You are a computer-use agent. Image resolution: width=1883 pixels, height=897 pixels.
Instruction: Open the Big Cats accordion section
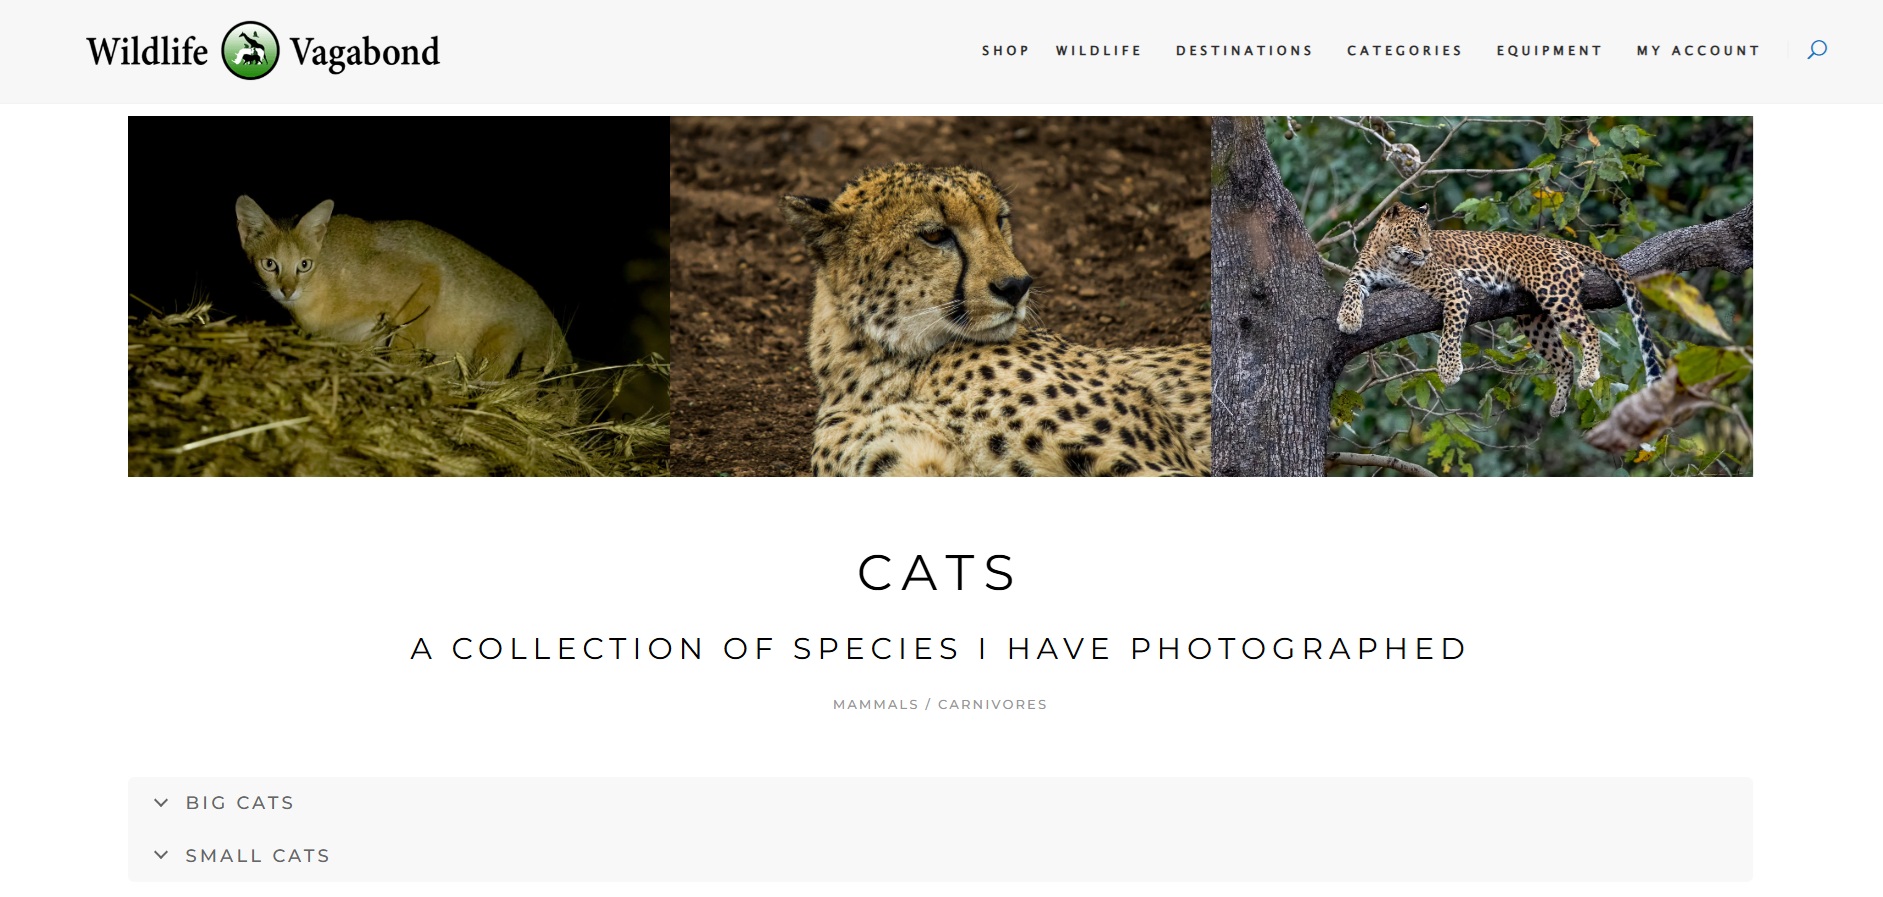(940, 803)
